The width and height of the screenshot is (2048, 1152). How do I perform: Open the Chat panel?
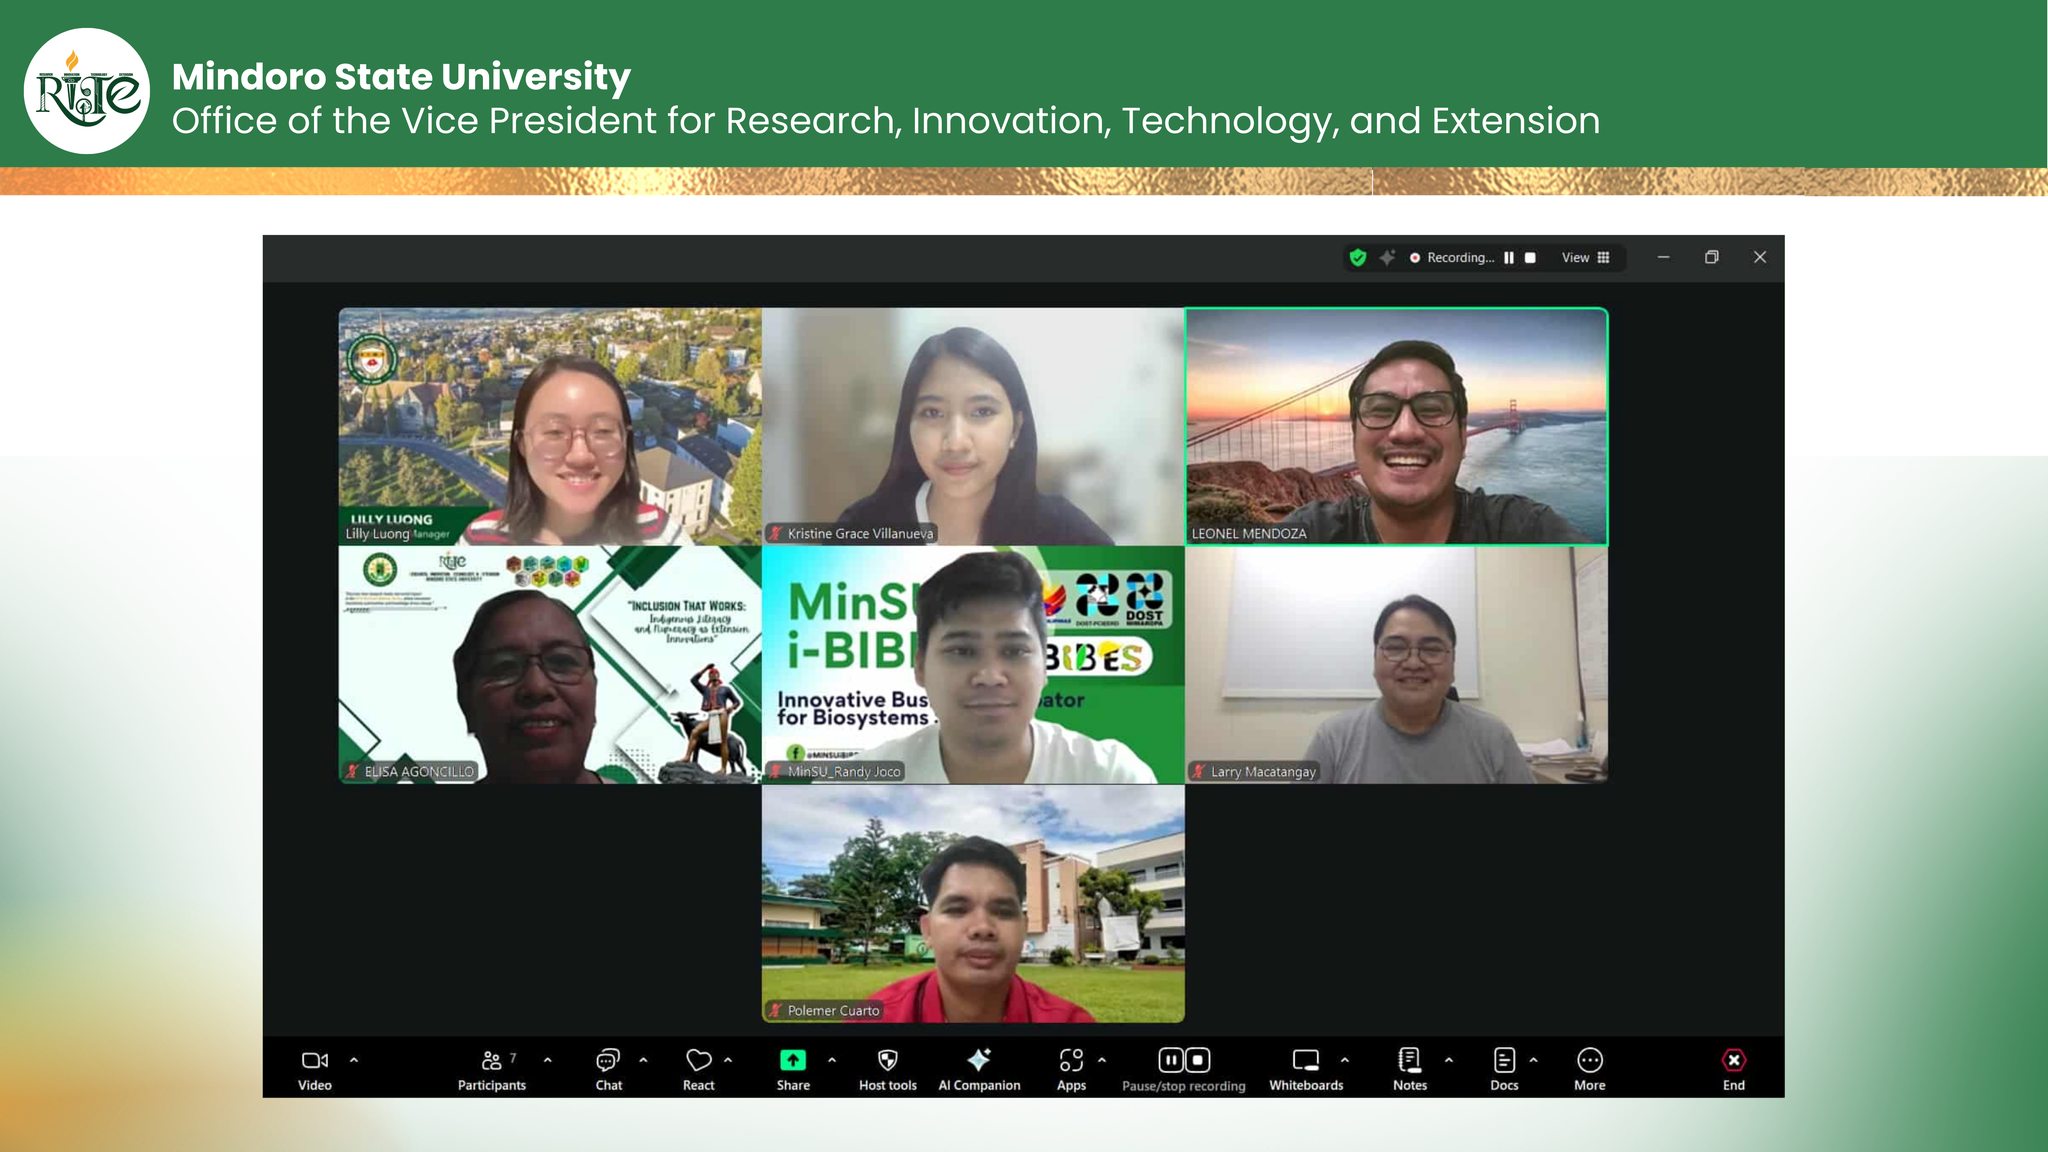click(x=608, y=1062)
